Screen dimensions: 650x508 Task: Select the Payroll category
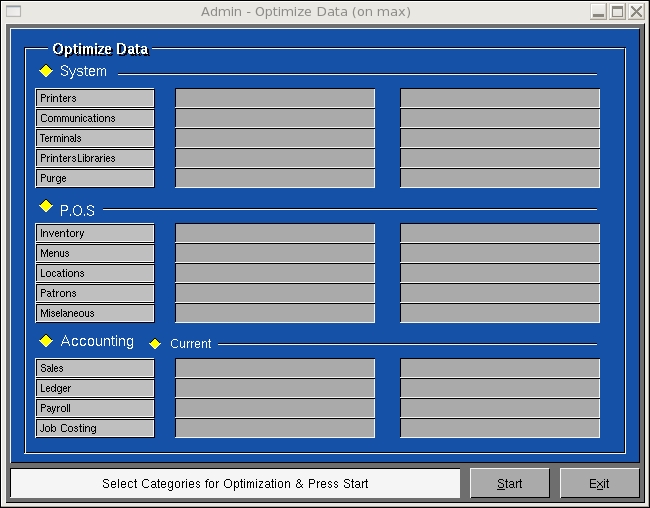pyautogui.click(x=95, y=408)
